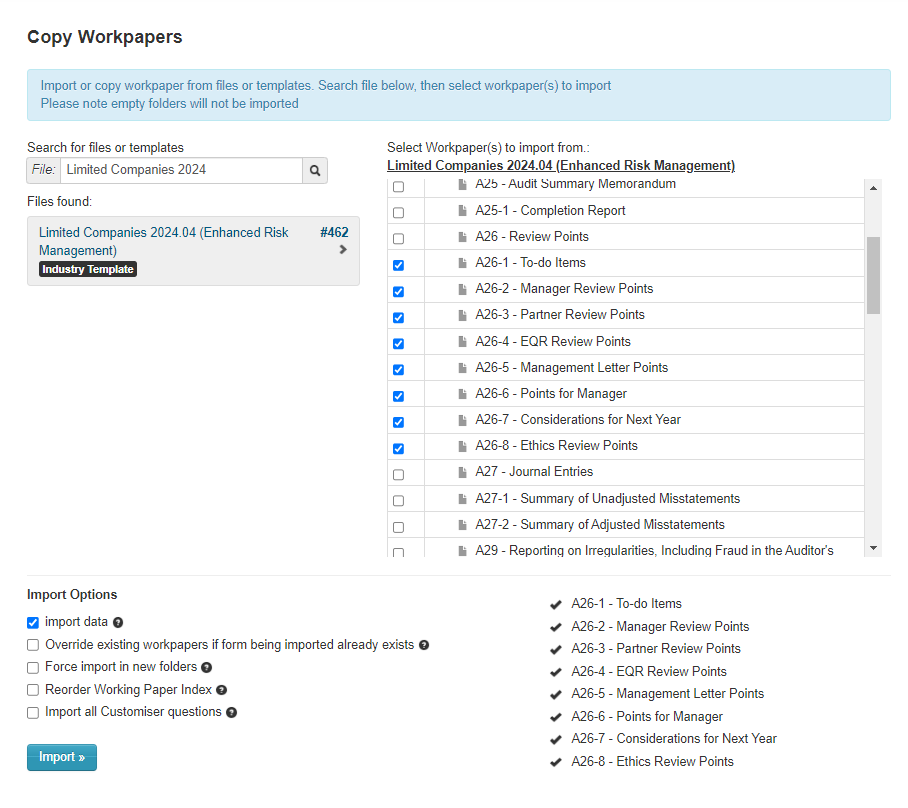Click the help icon beside "Override existing workpapers"
Image resolution: width=908 pixels, height=808 pixels.
(x=423, y=645)
